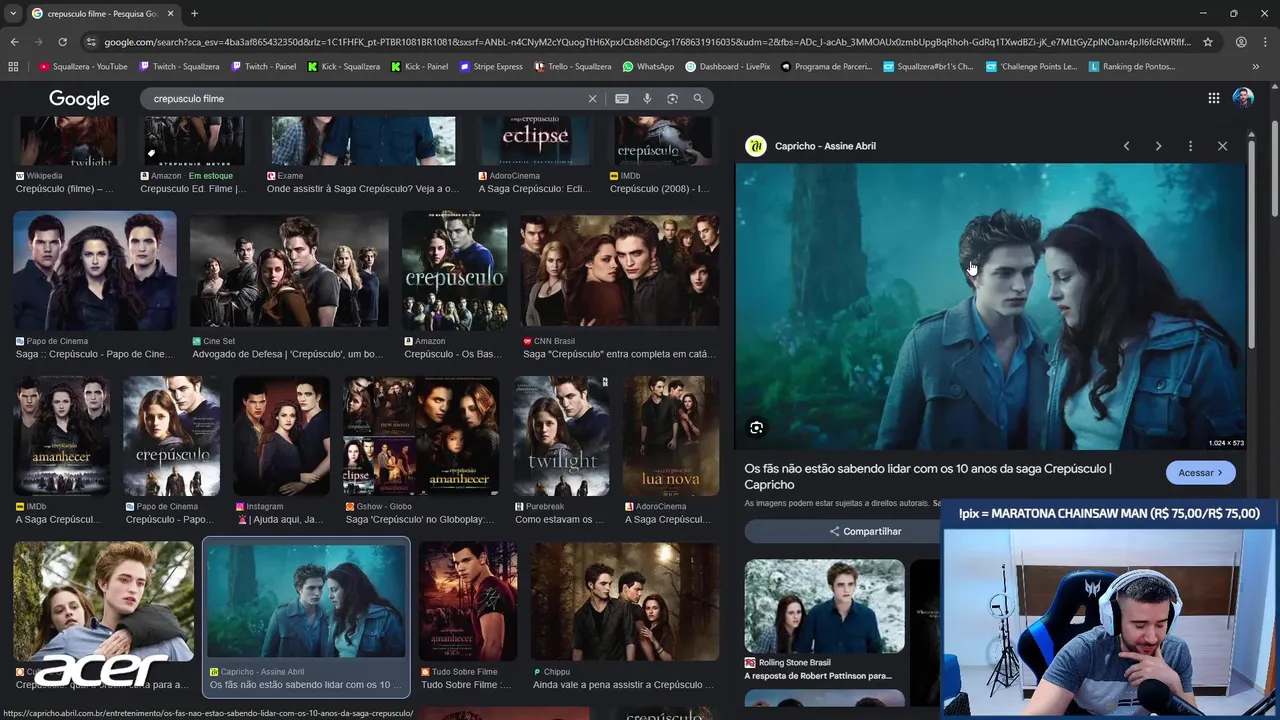Click the Acessar button
1280x720 pixels.
pos(1200,473)
